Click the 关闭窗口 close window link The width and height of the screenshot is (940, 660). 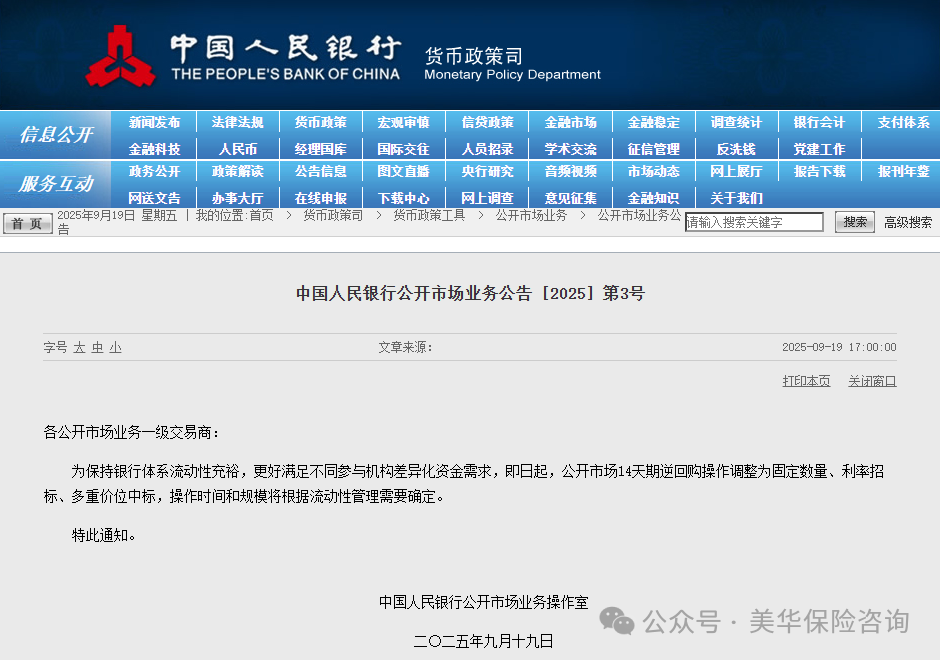871,380
